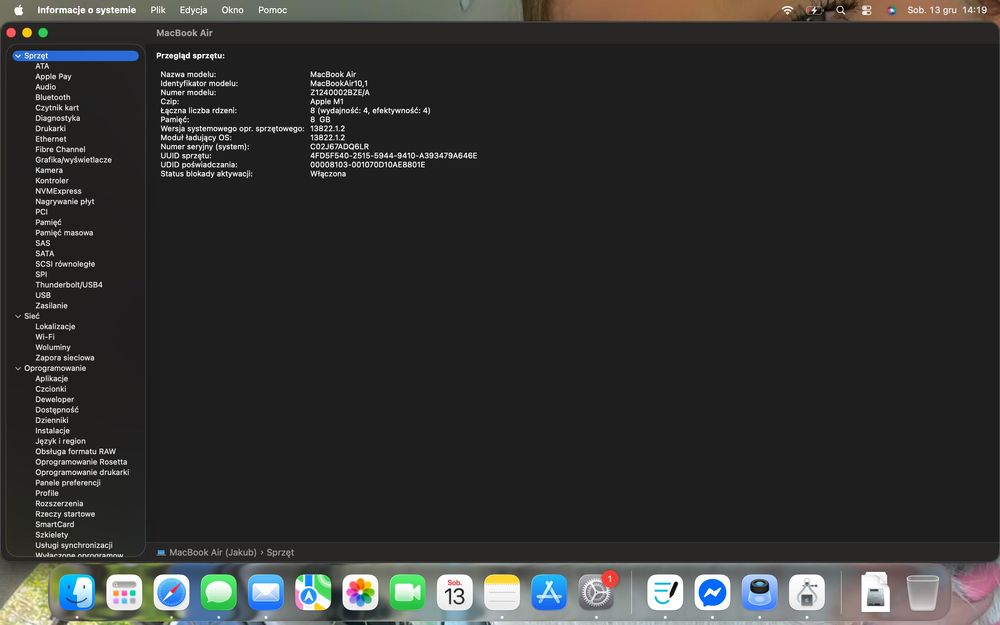Select Grafika/wyświetlacze in the sidebar

[73, 160]
